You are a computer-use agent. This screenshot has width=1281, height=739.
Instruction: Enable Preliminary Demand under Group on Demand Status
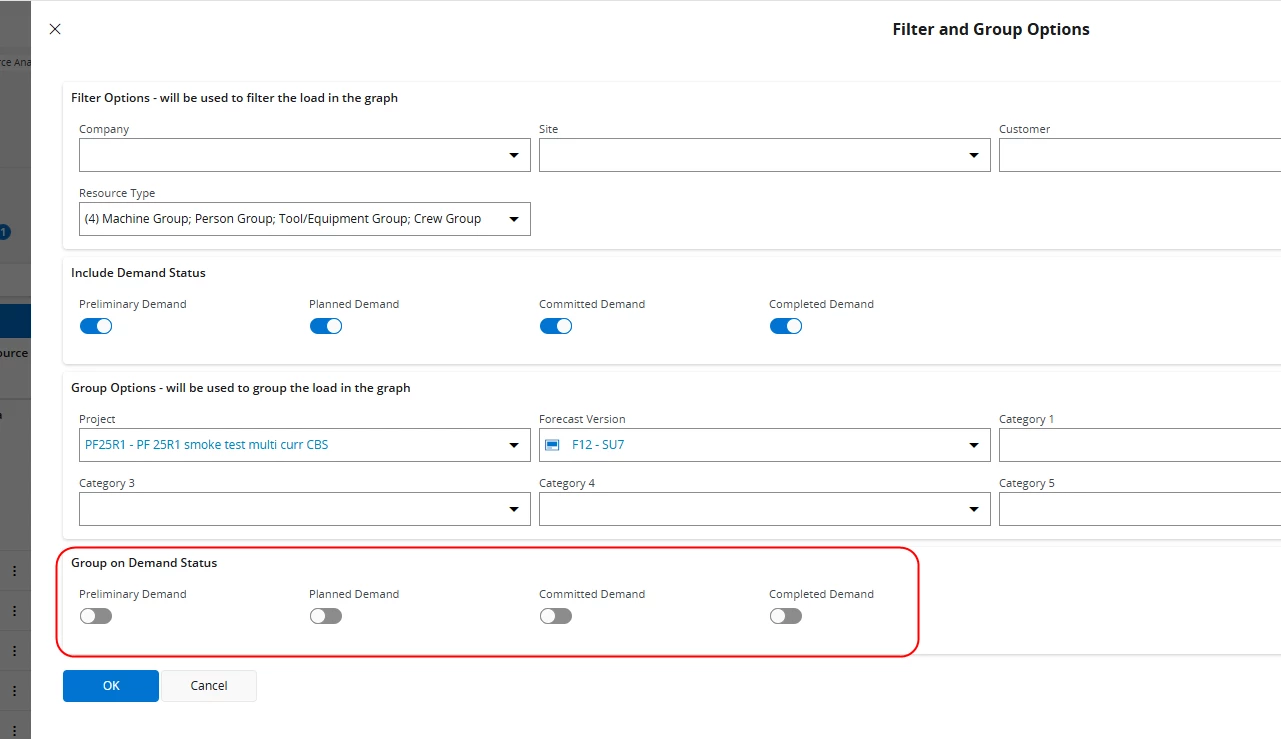pos(96,616)
